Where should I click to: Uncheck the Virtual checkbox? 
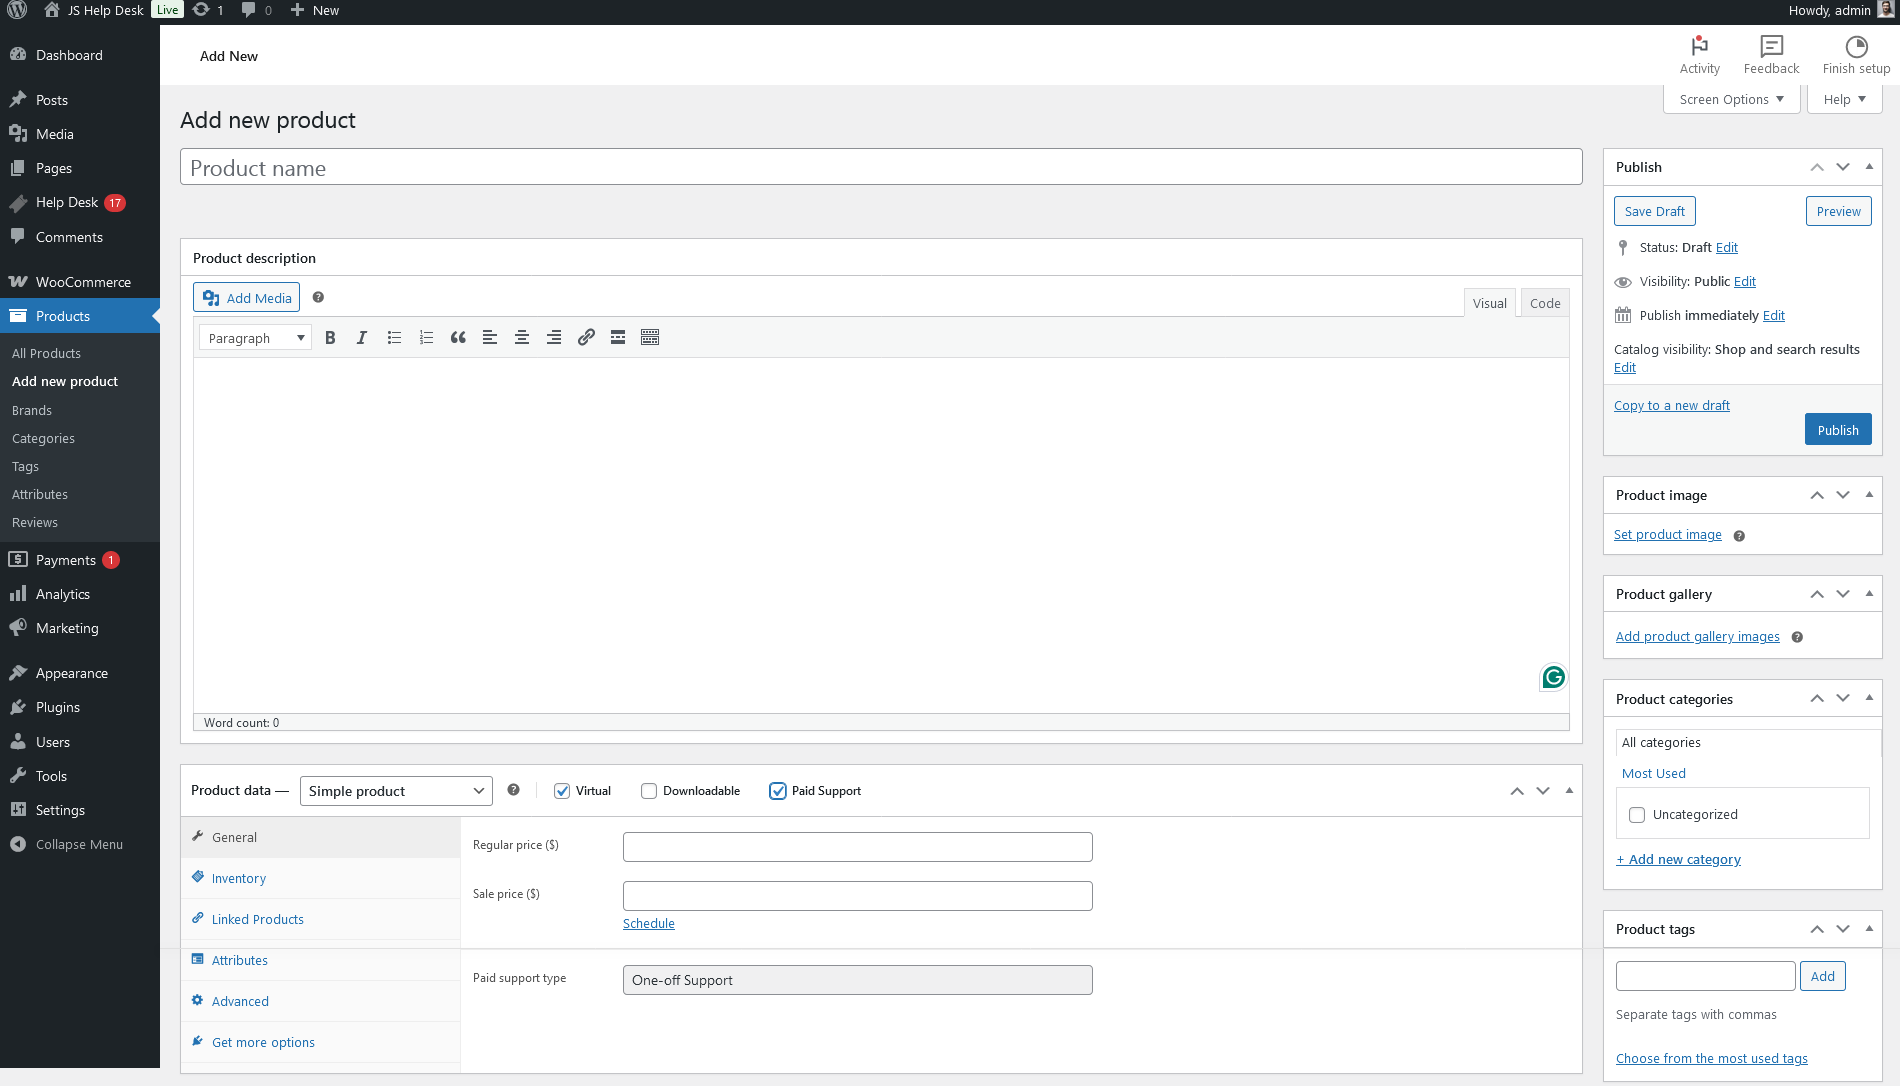click(x=562, y=791)
